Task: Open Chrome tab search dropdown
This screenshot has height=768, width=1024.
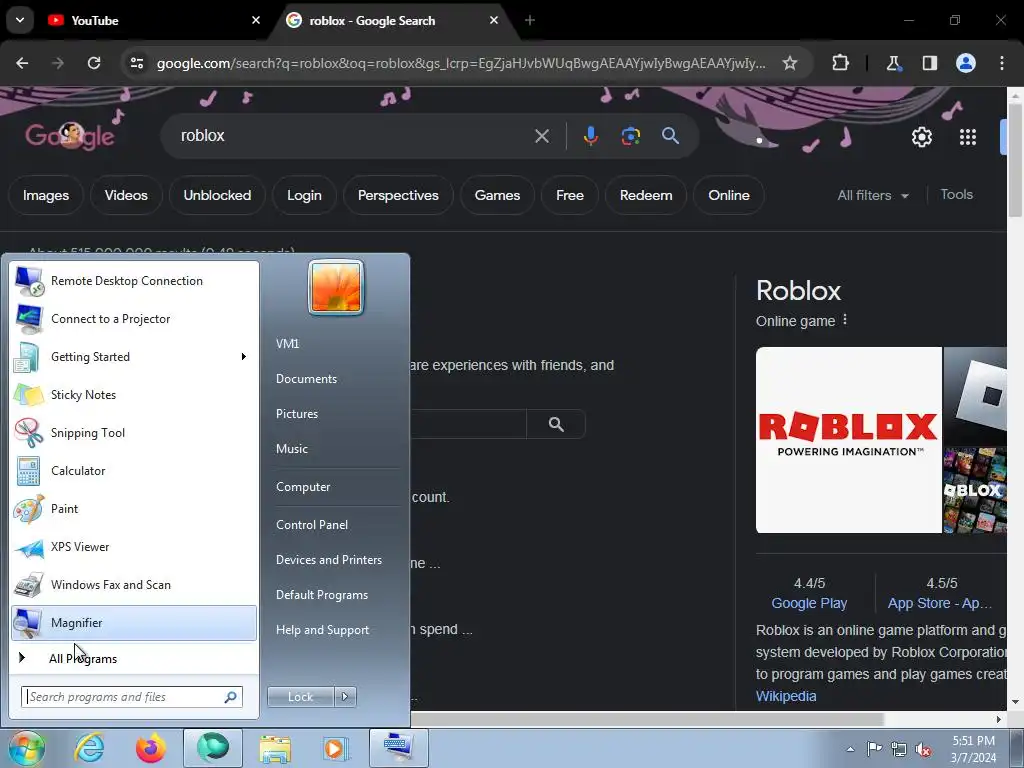Action: tap(20, 20)
